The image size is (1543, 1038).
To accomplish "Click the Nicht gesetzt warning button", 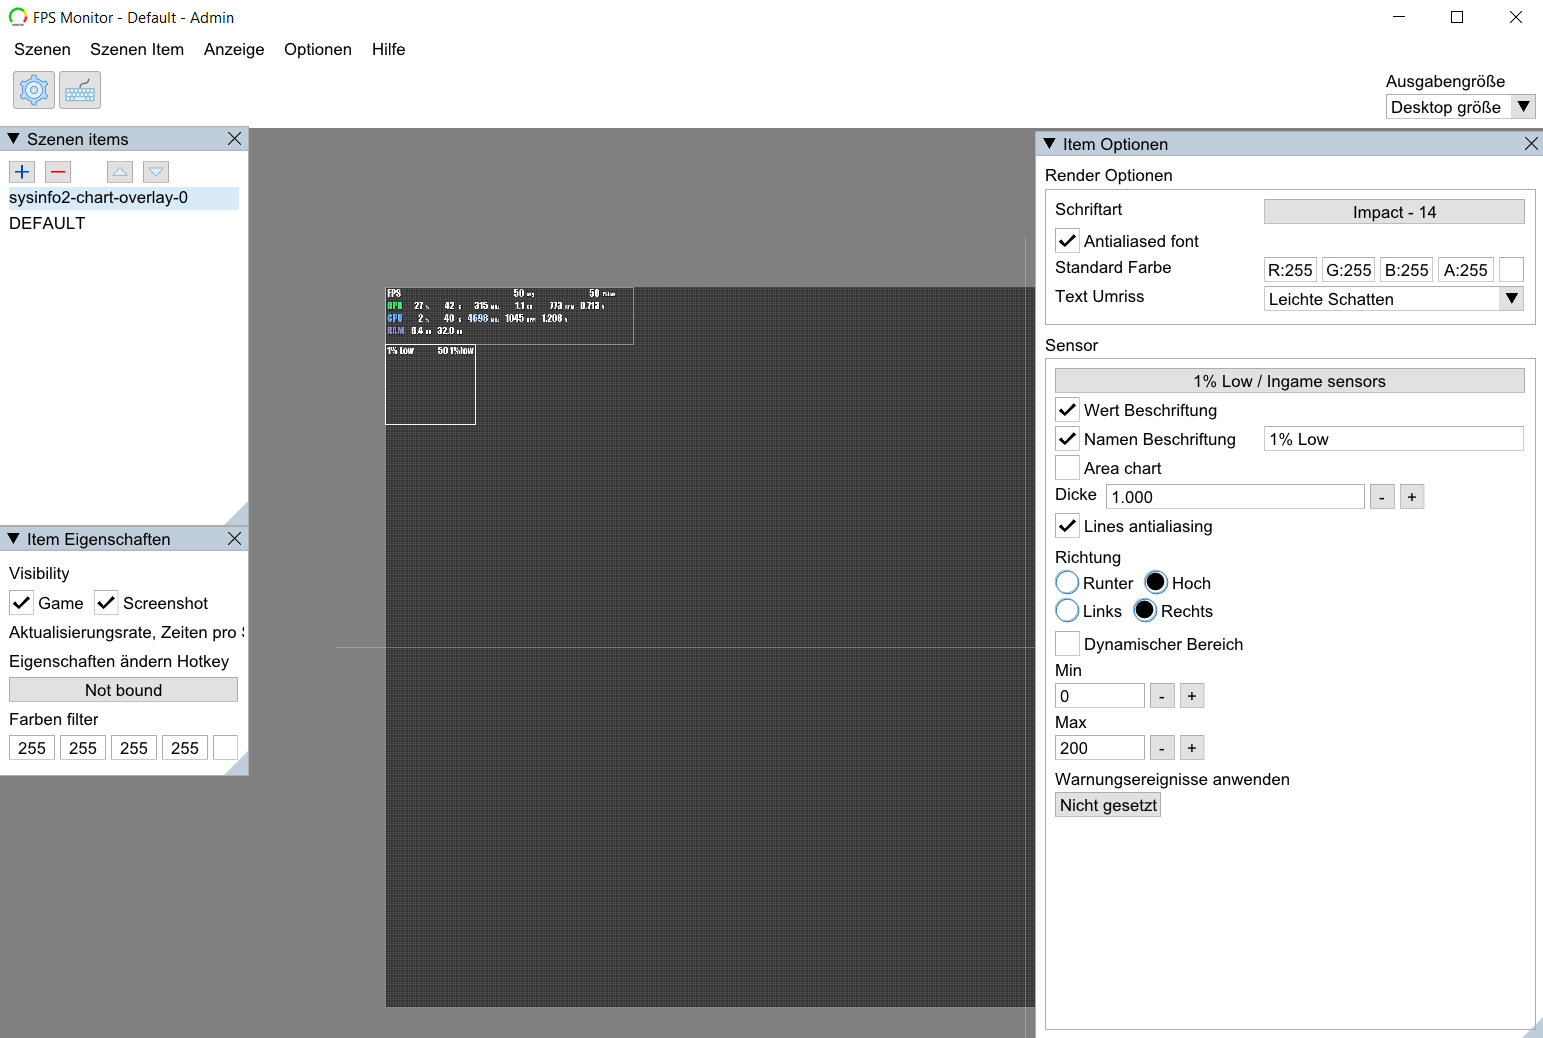I will tap(1108, 805).
